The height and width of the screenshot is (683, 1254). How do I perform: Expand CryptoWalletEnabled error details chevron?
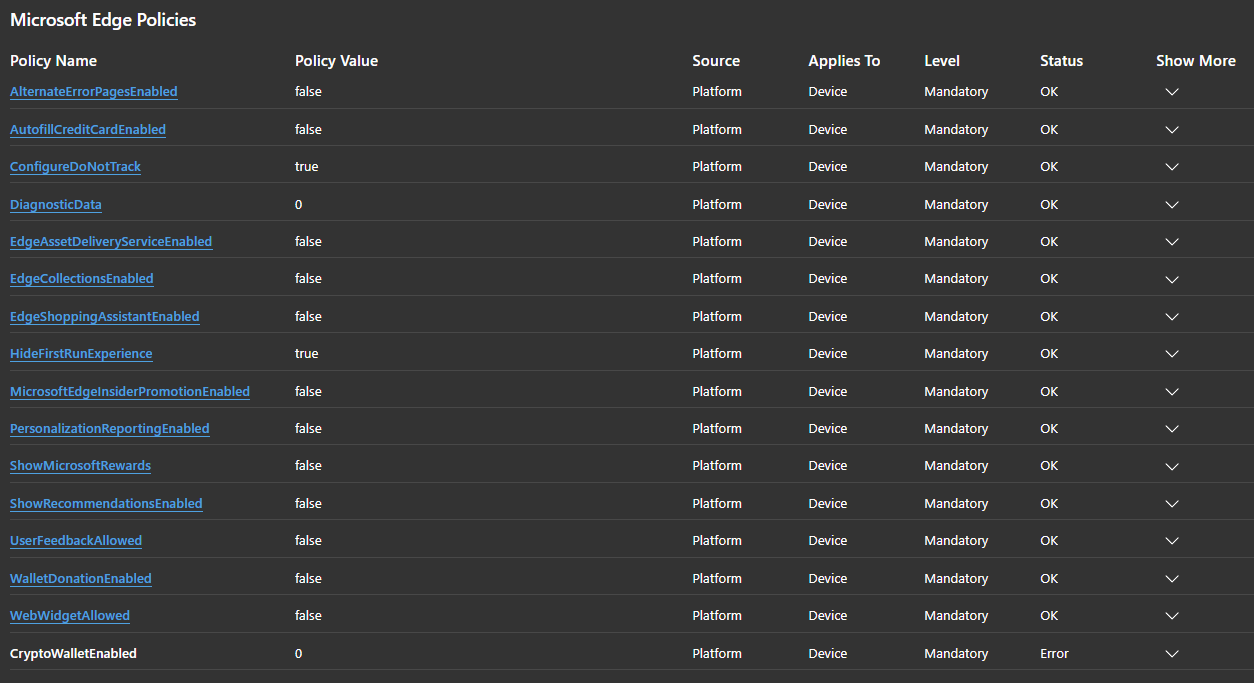click(x=1172, y=654)
